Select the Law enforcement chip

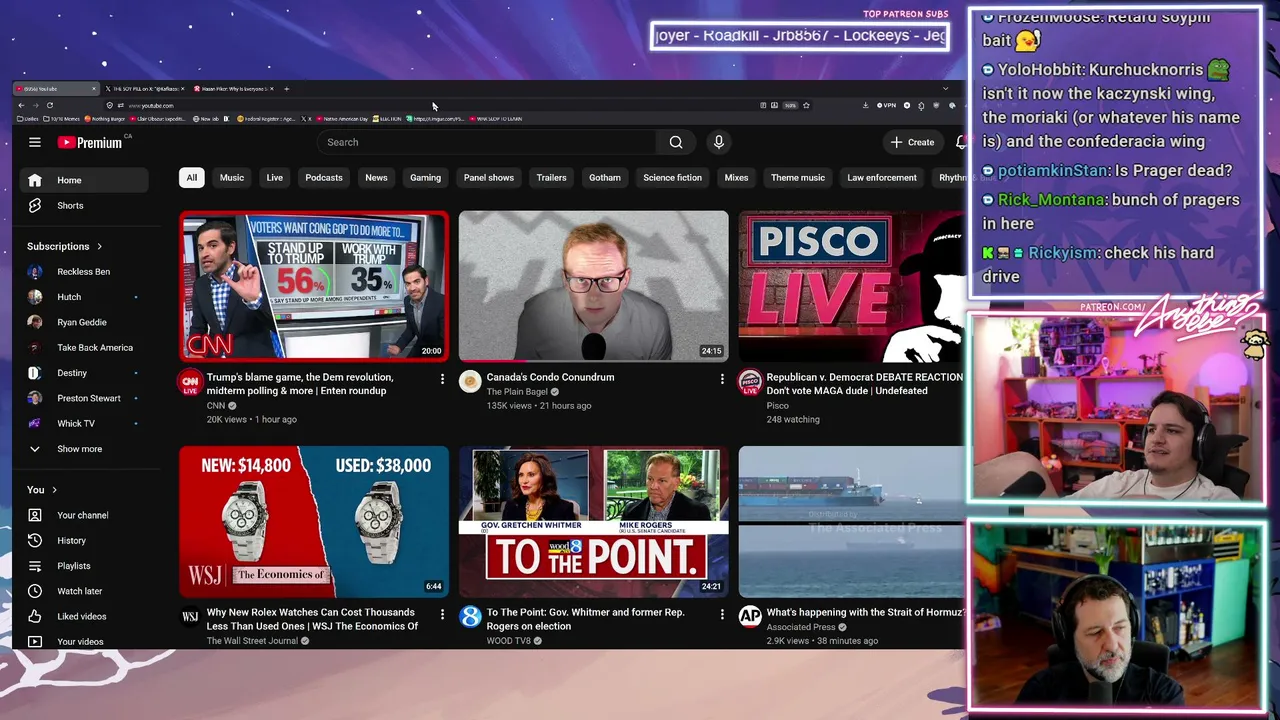coord(882,178)
